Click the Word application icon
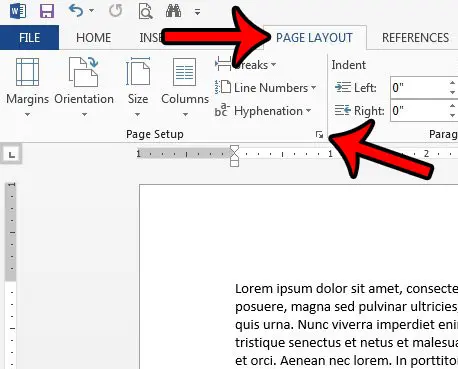This screenshot has height=369, width=458. (18, 11)
